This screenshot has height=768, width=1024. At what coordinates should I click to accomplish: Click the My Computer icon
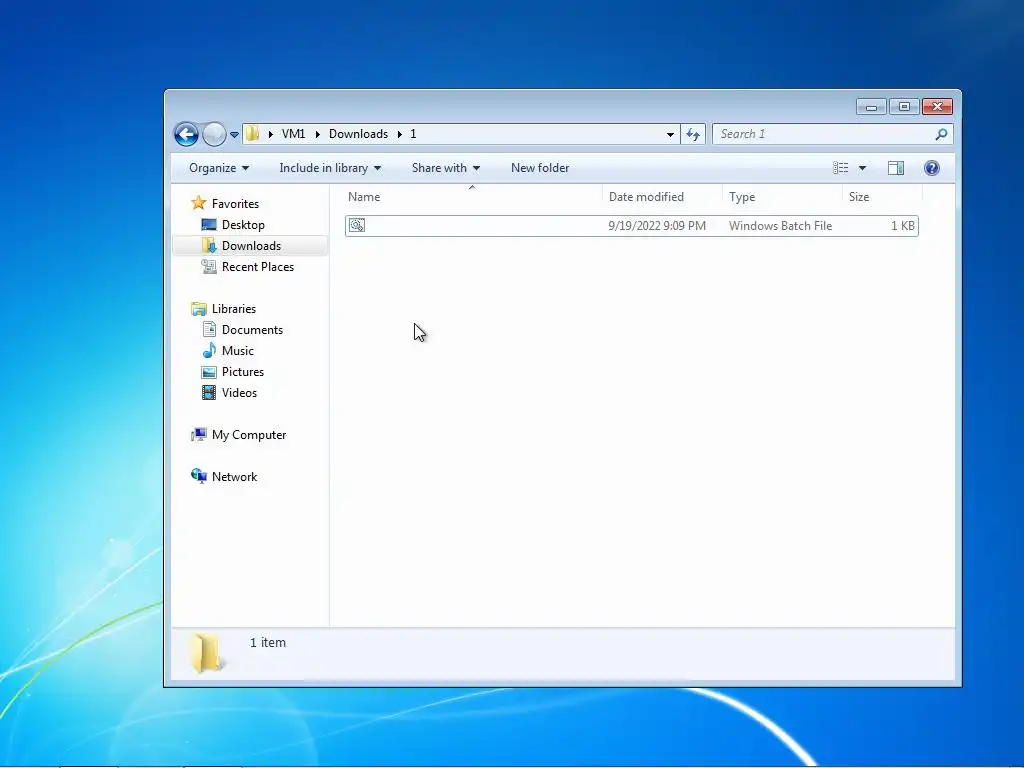coord(199,435)
